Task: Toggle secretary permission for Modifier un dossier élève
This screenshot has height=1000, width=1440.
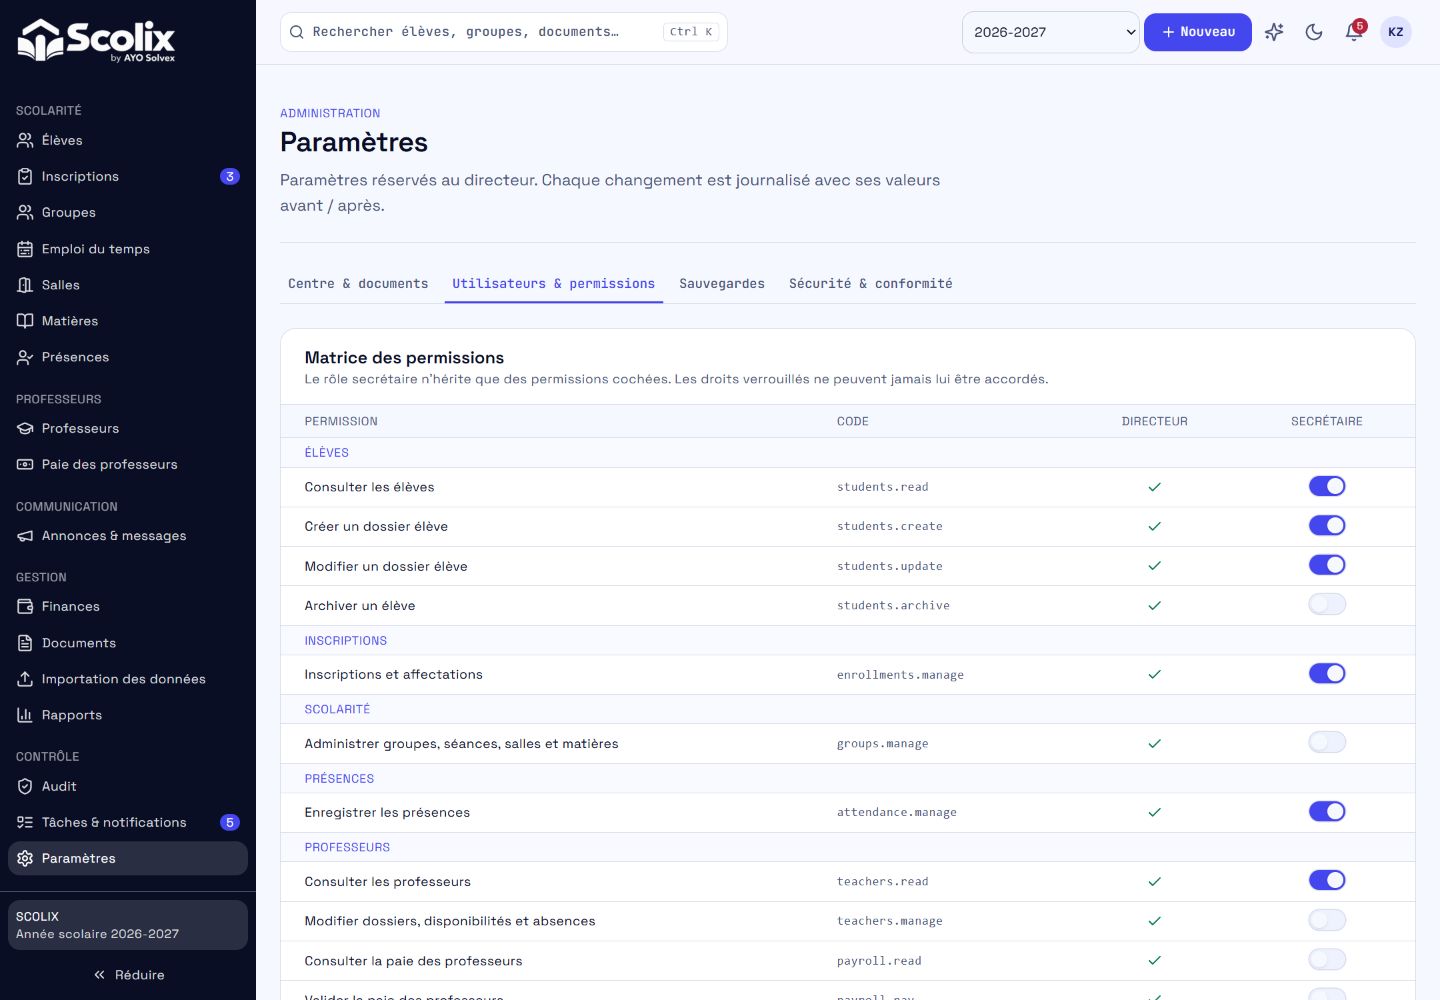Action: [x=1327, y=565]
